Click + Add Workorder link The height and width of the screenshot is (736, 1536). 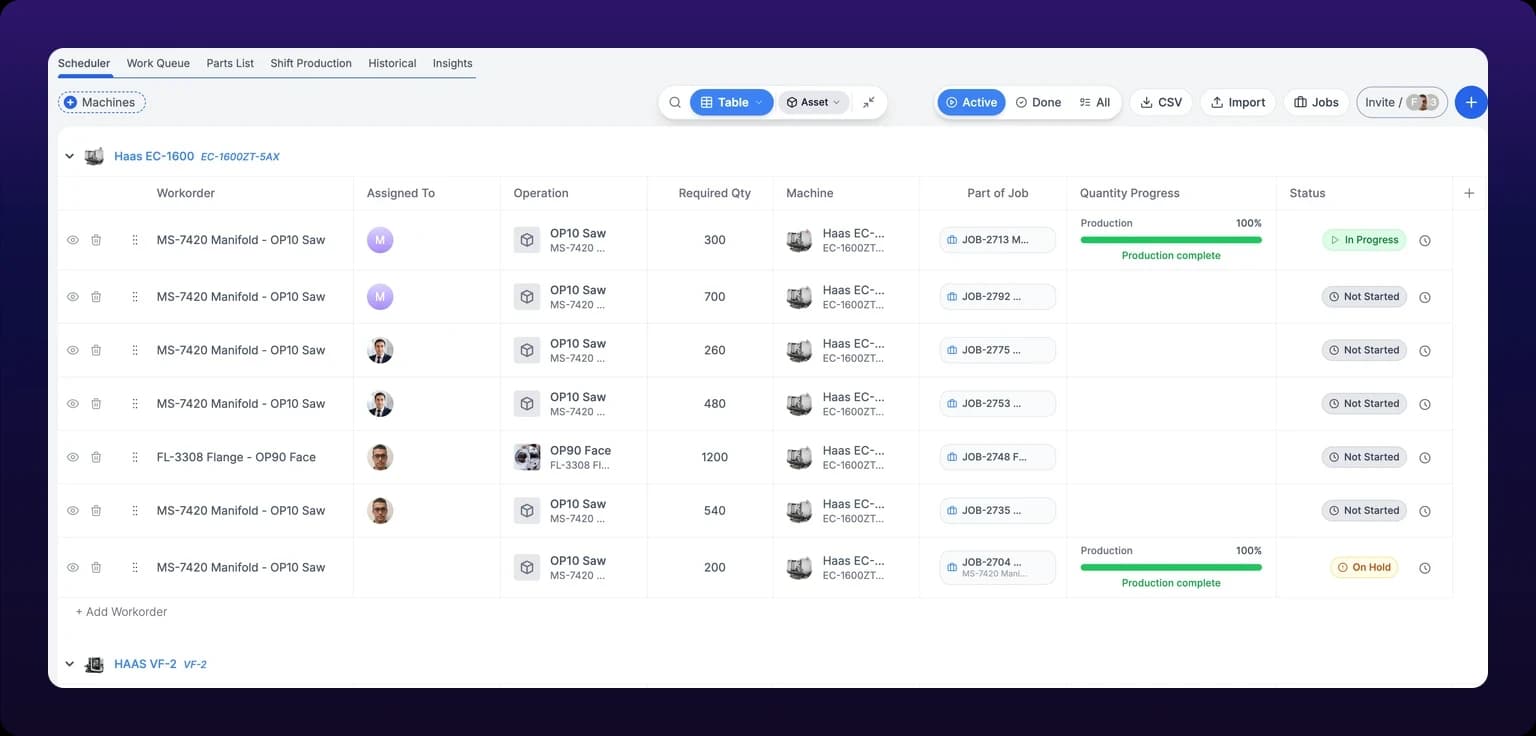121,612
